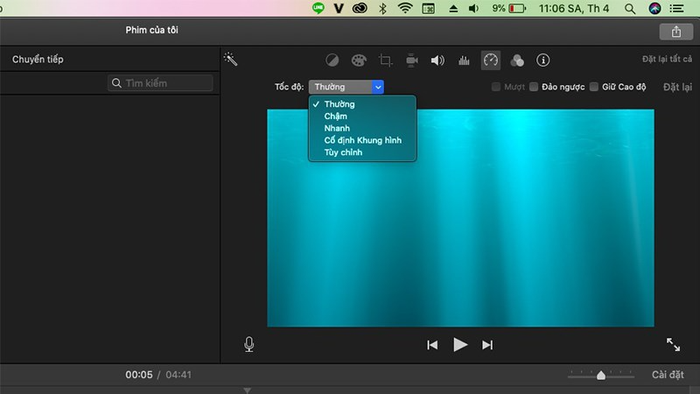Collapse the Tốc độ dropdown arrow
The image size is (700, 394).
point(378,87)
